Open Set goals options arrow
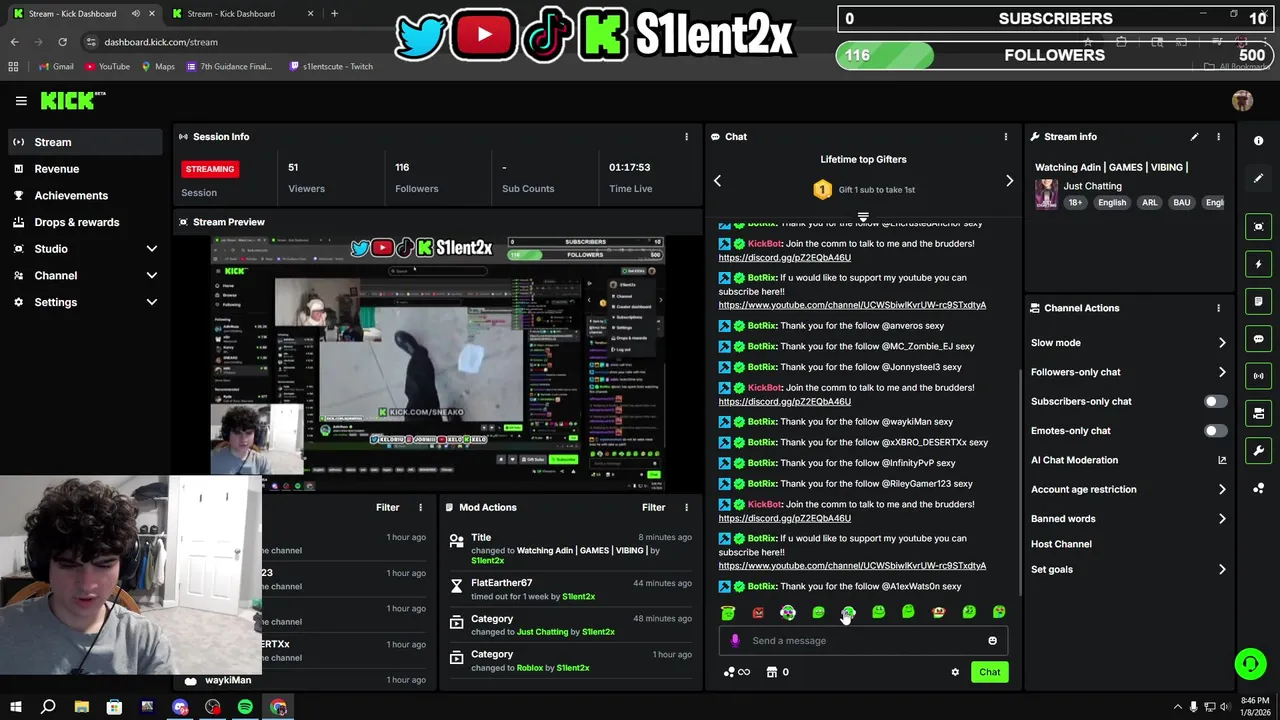This screenshot has height=720, width=1280. pos(1221,570)
